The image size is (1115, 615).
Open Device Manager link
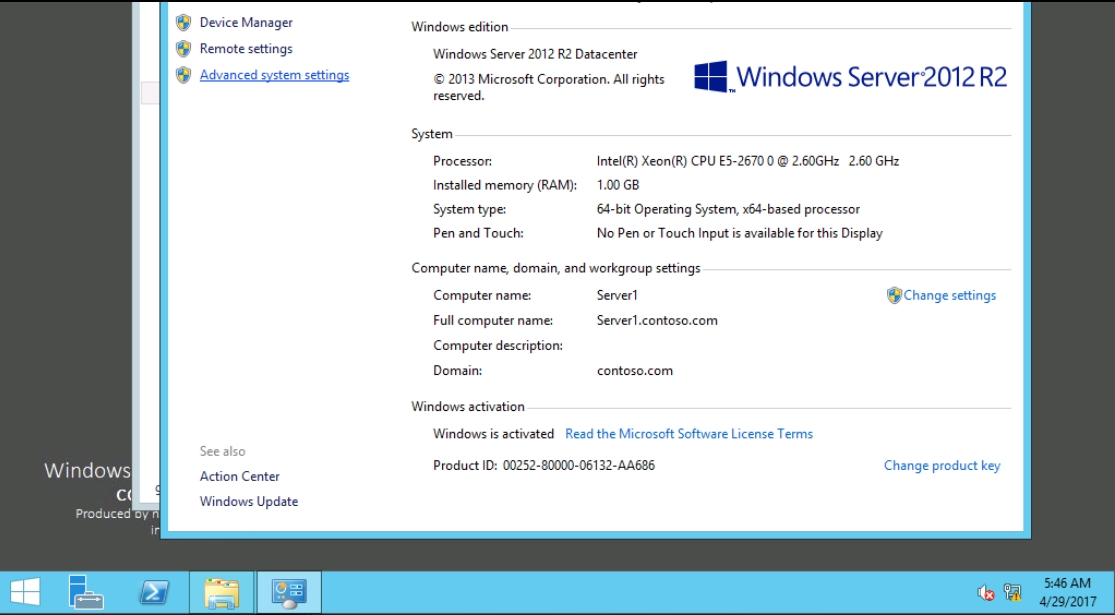coord(246,23)
